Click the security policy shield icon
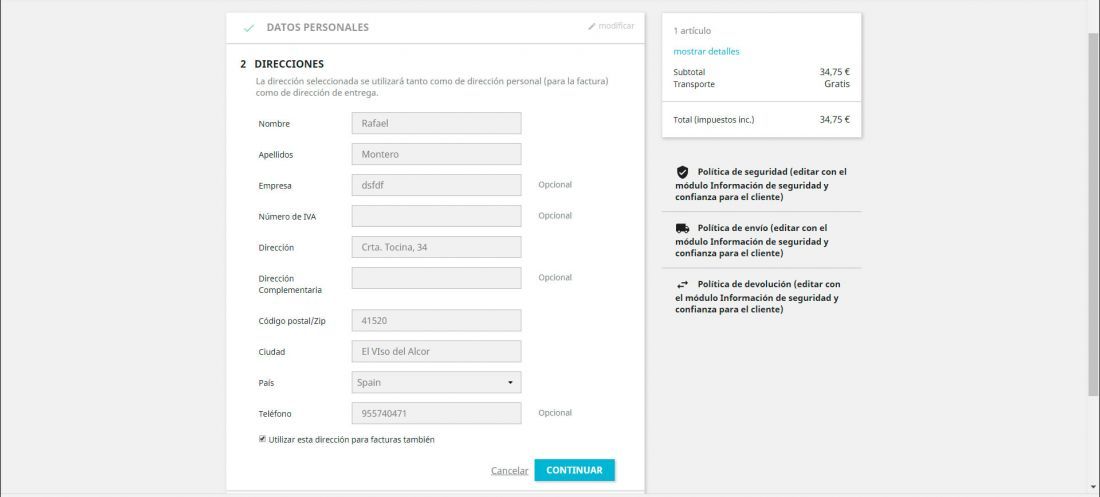The width and height of the screenshot is (1100, 497). [682, 172]
